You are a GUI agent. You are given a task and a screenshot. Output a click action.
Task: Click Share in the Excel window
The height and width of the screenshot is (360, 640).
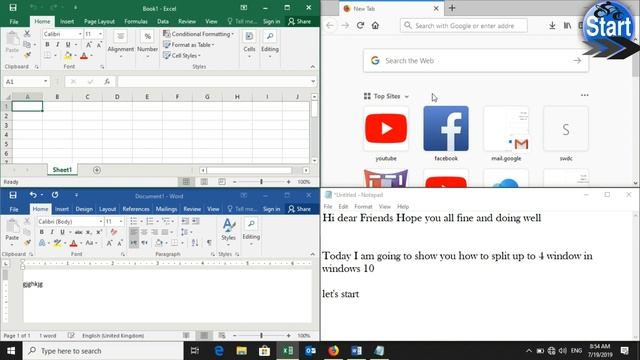pos(300,21)
